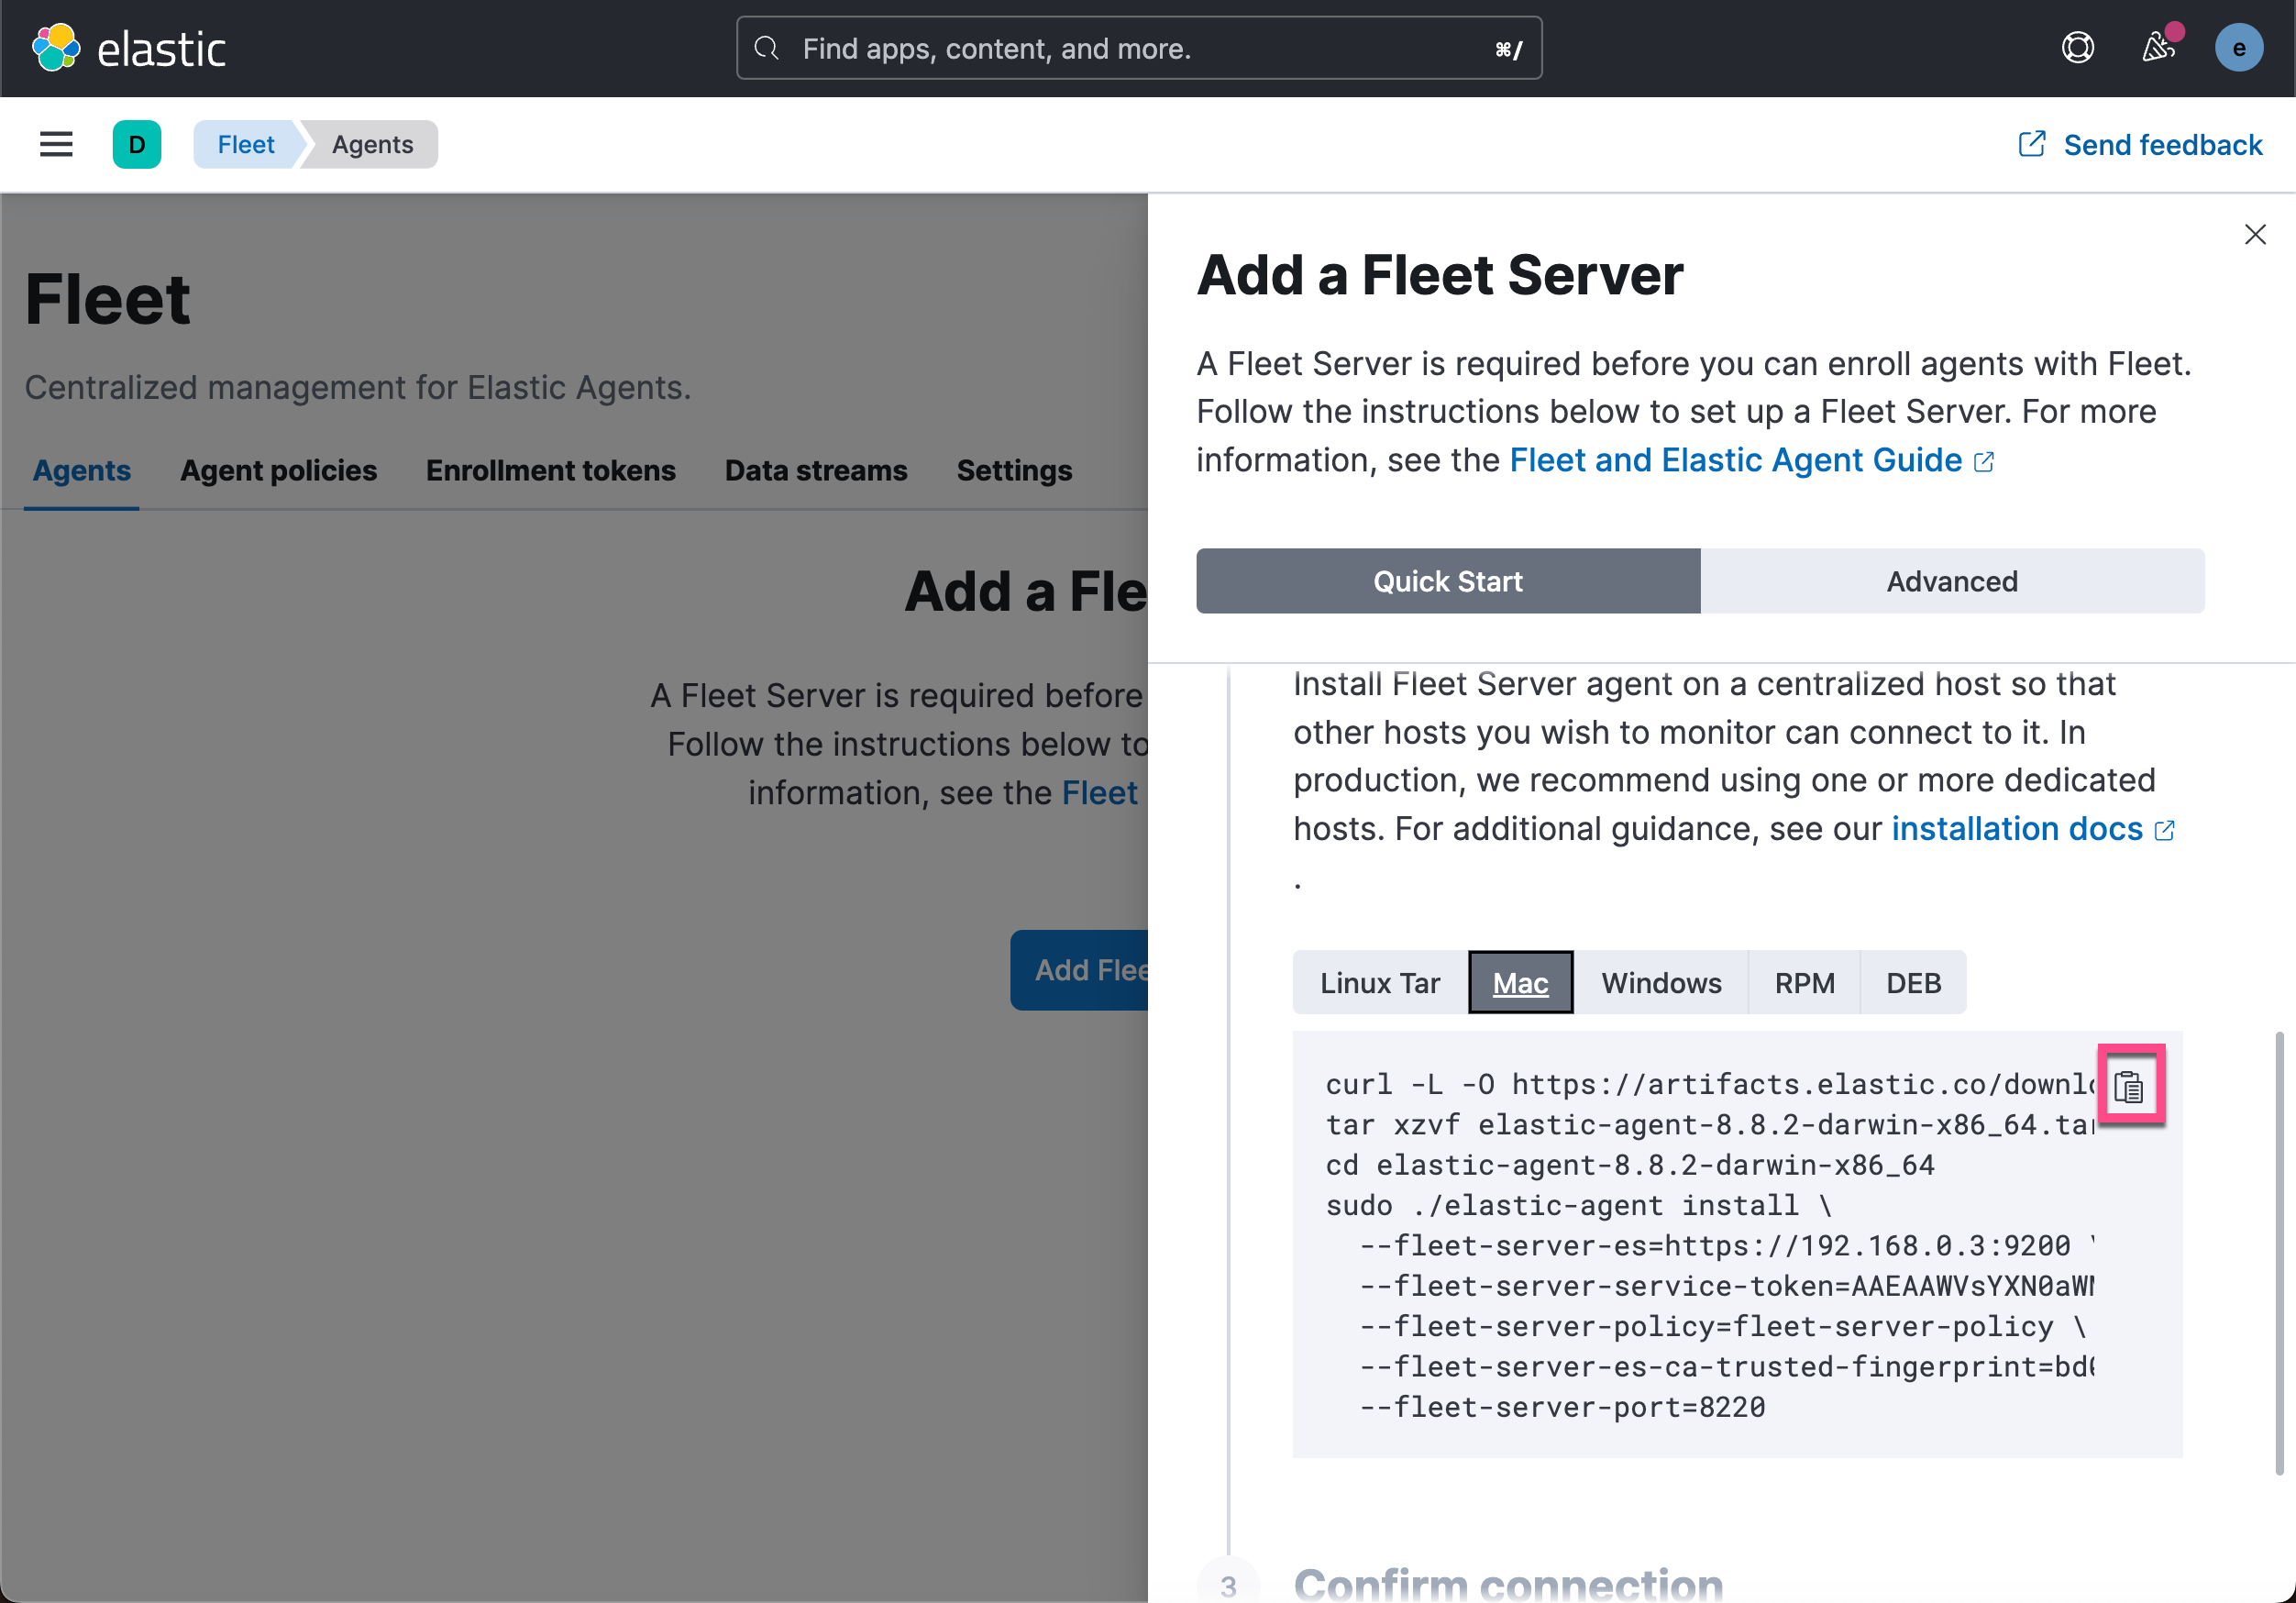The width and height of the screenshot is (2296, 1603).
Task: Click the Elastic logo icon
Action: click(x=56, y=48)
